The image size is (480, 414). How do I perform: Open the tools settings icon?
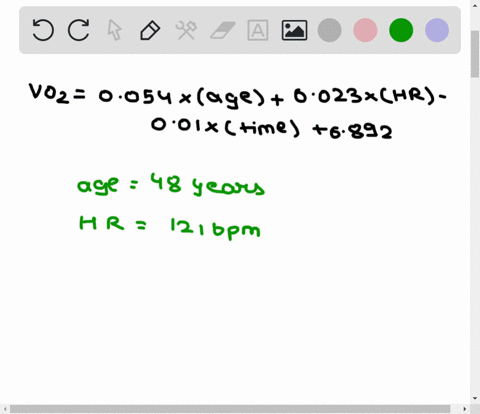[186, 30]
